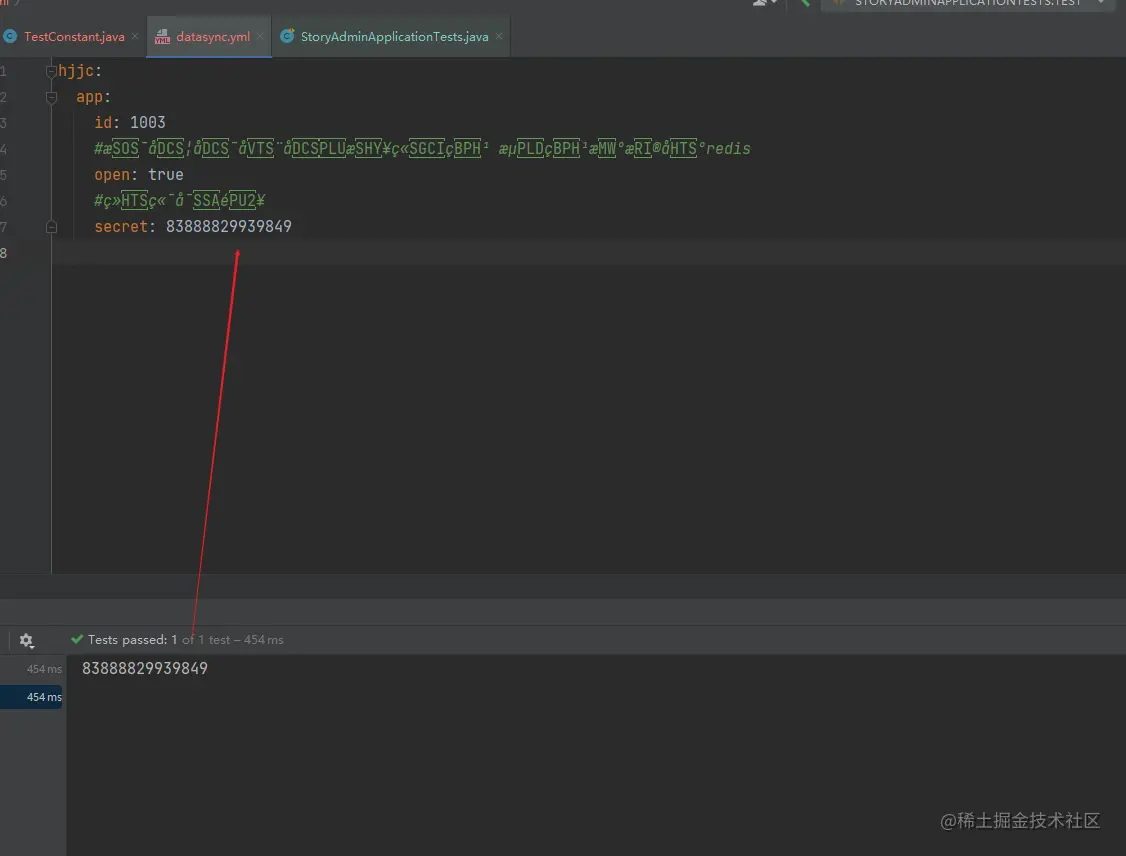Select the highlighted 454 ms test row

click(x=32, y=697)
